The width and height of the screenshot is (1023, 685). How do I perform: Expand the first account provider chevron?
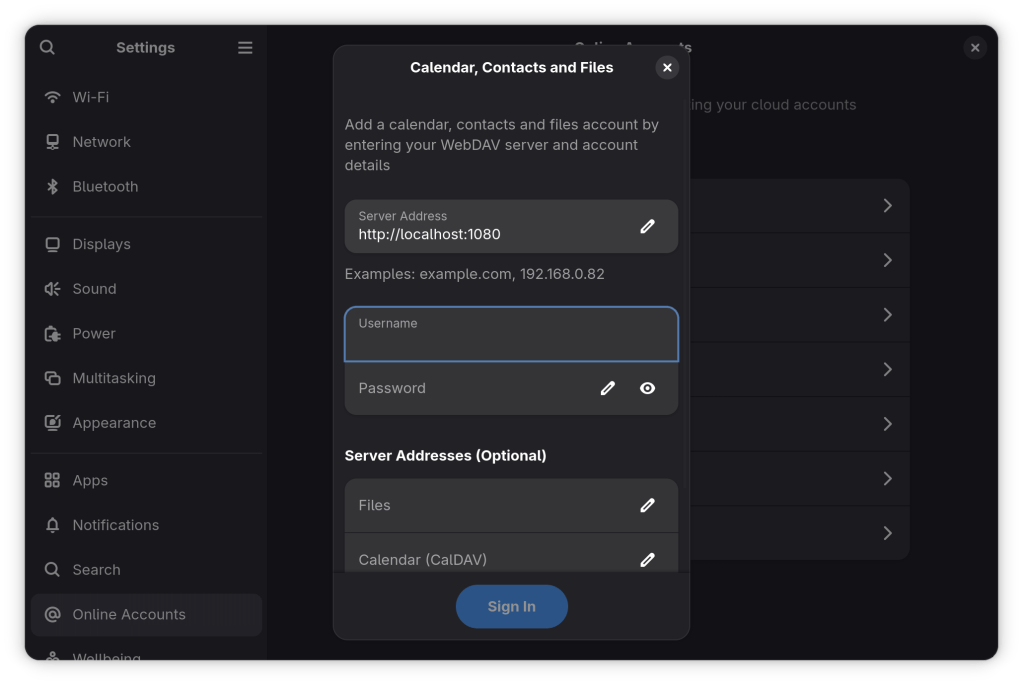(x=887, y=205)
